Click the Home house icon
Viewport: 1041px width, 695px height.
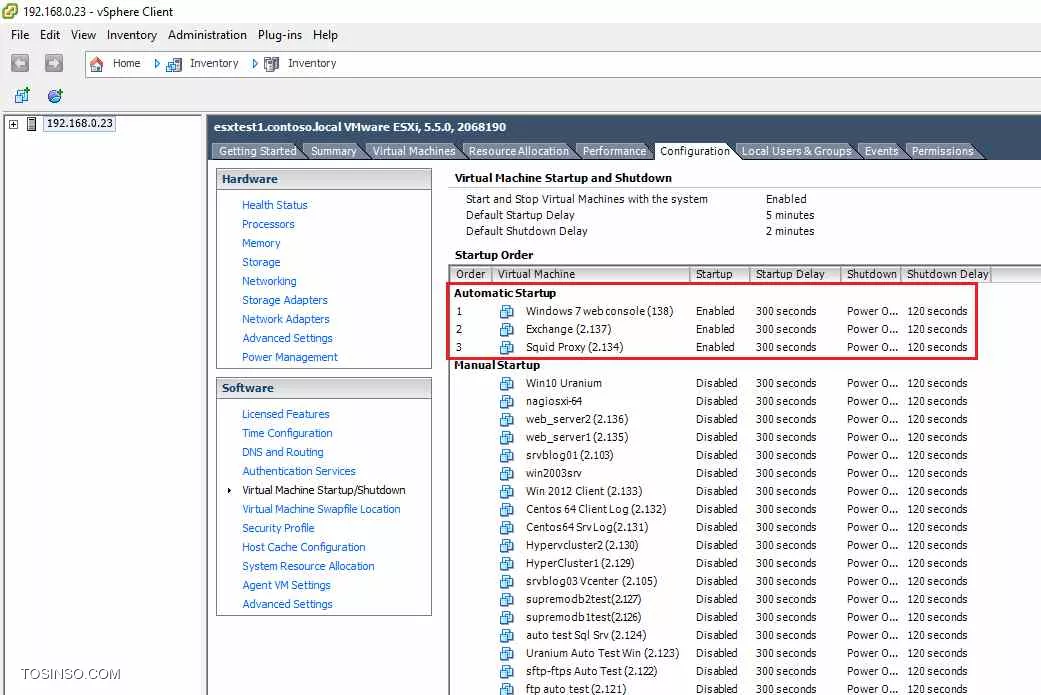[x=97, y=64]
